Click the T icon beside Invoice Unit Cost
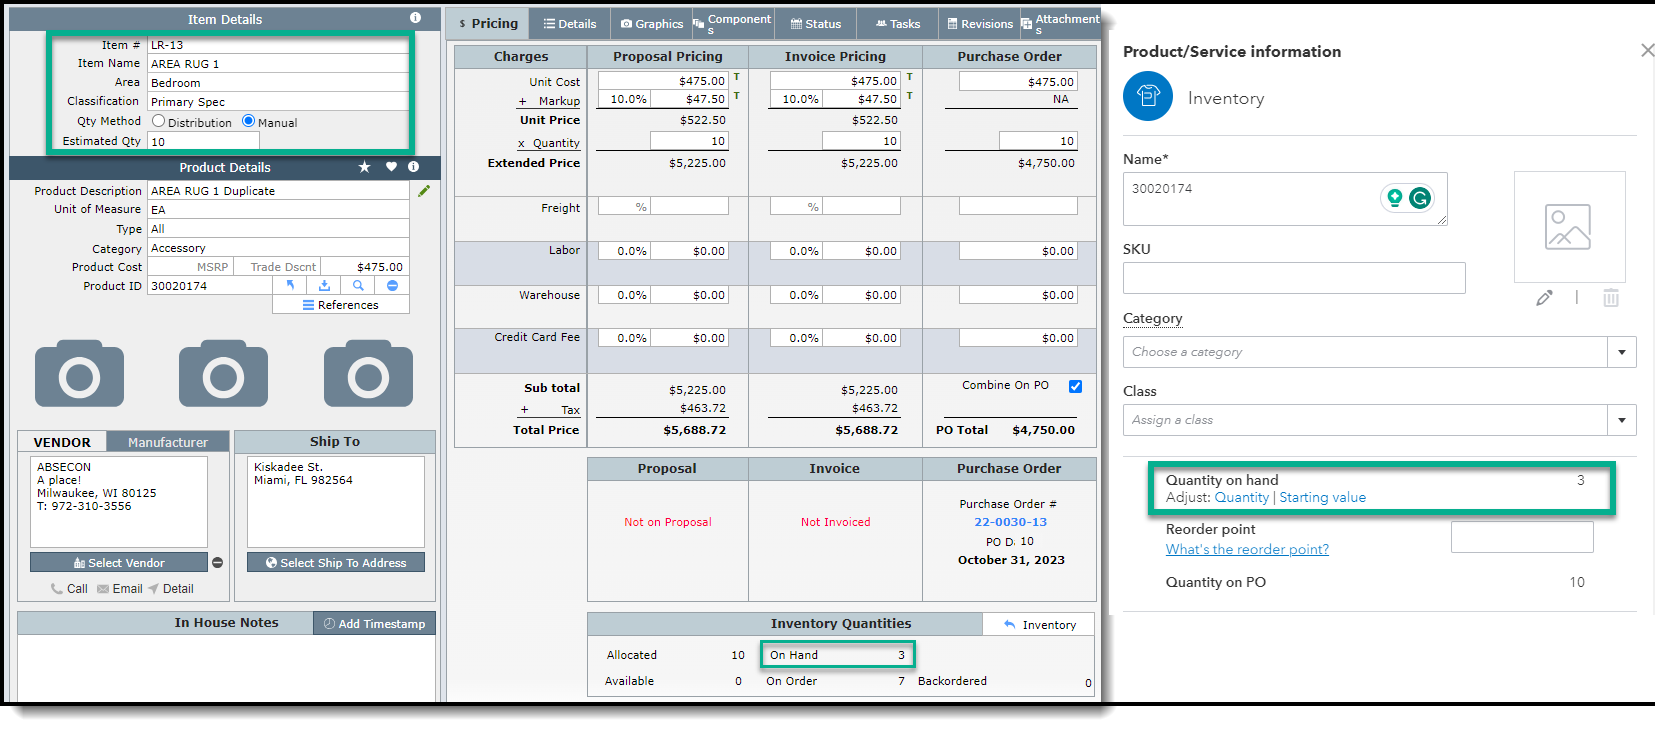Image resolution: width=1655 pixels, height=730 pixels. 909,77
